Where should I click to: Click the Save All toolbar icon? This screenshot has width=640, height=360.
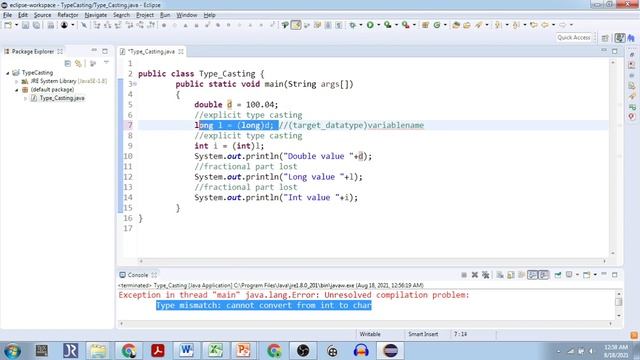(x=36, y=25)
